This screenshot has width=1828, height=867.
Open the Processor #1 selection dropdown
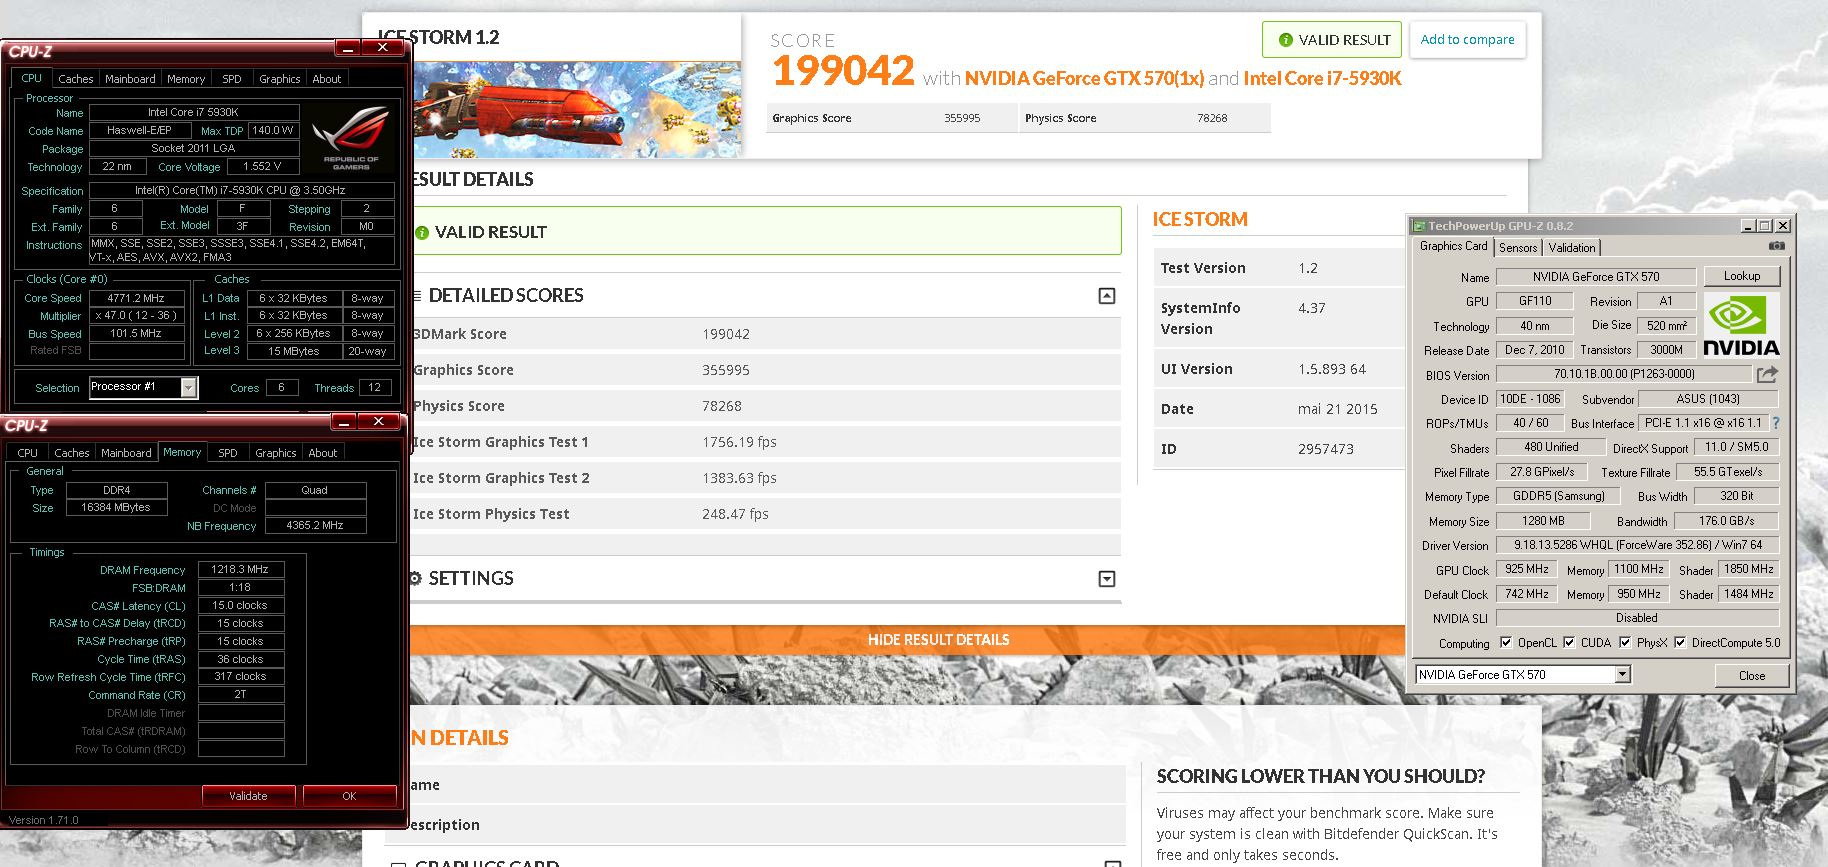188,387
